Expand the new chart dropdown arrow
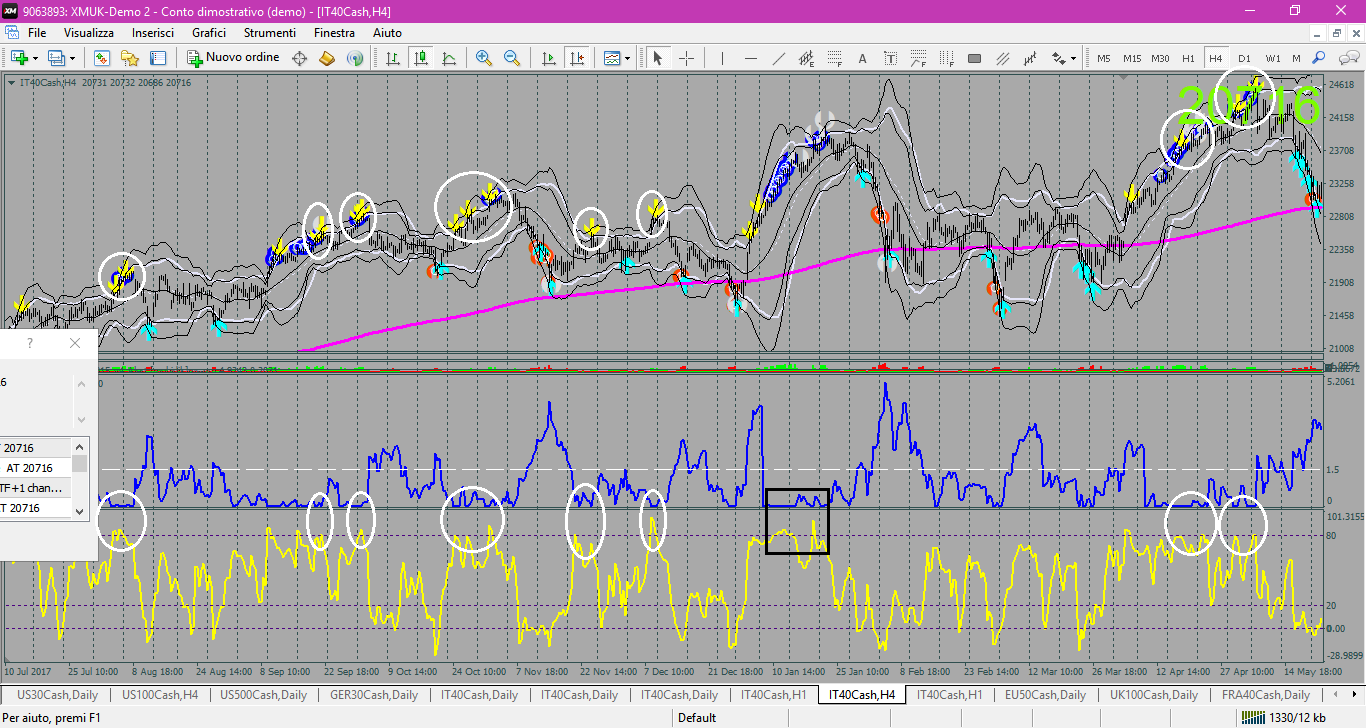The height and width of the screenshot is (728, 1366). click(35, 58)
